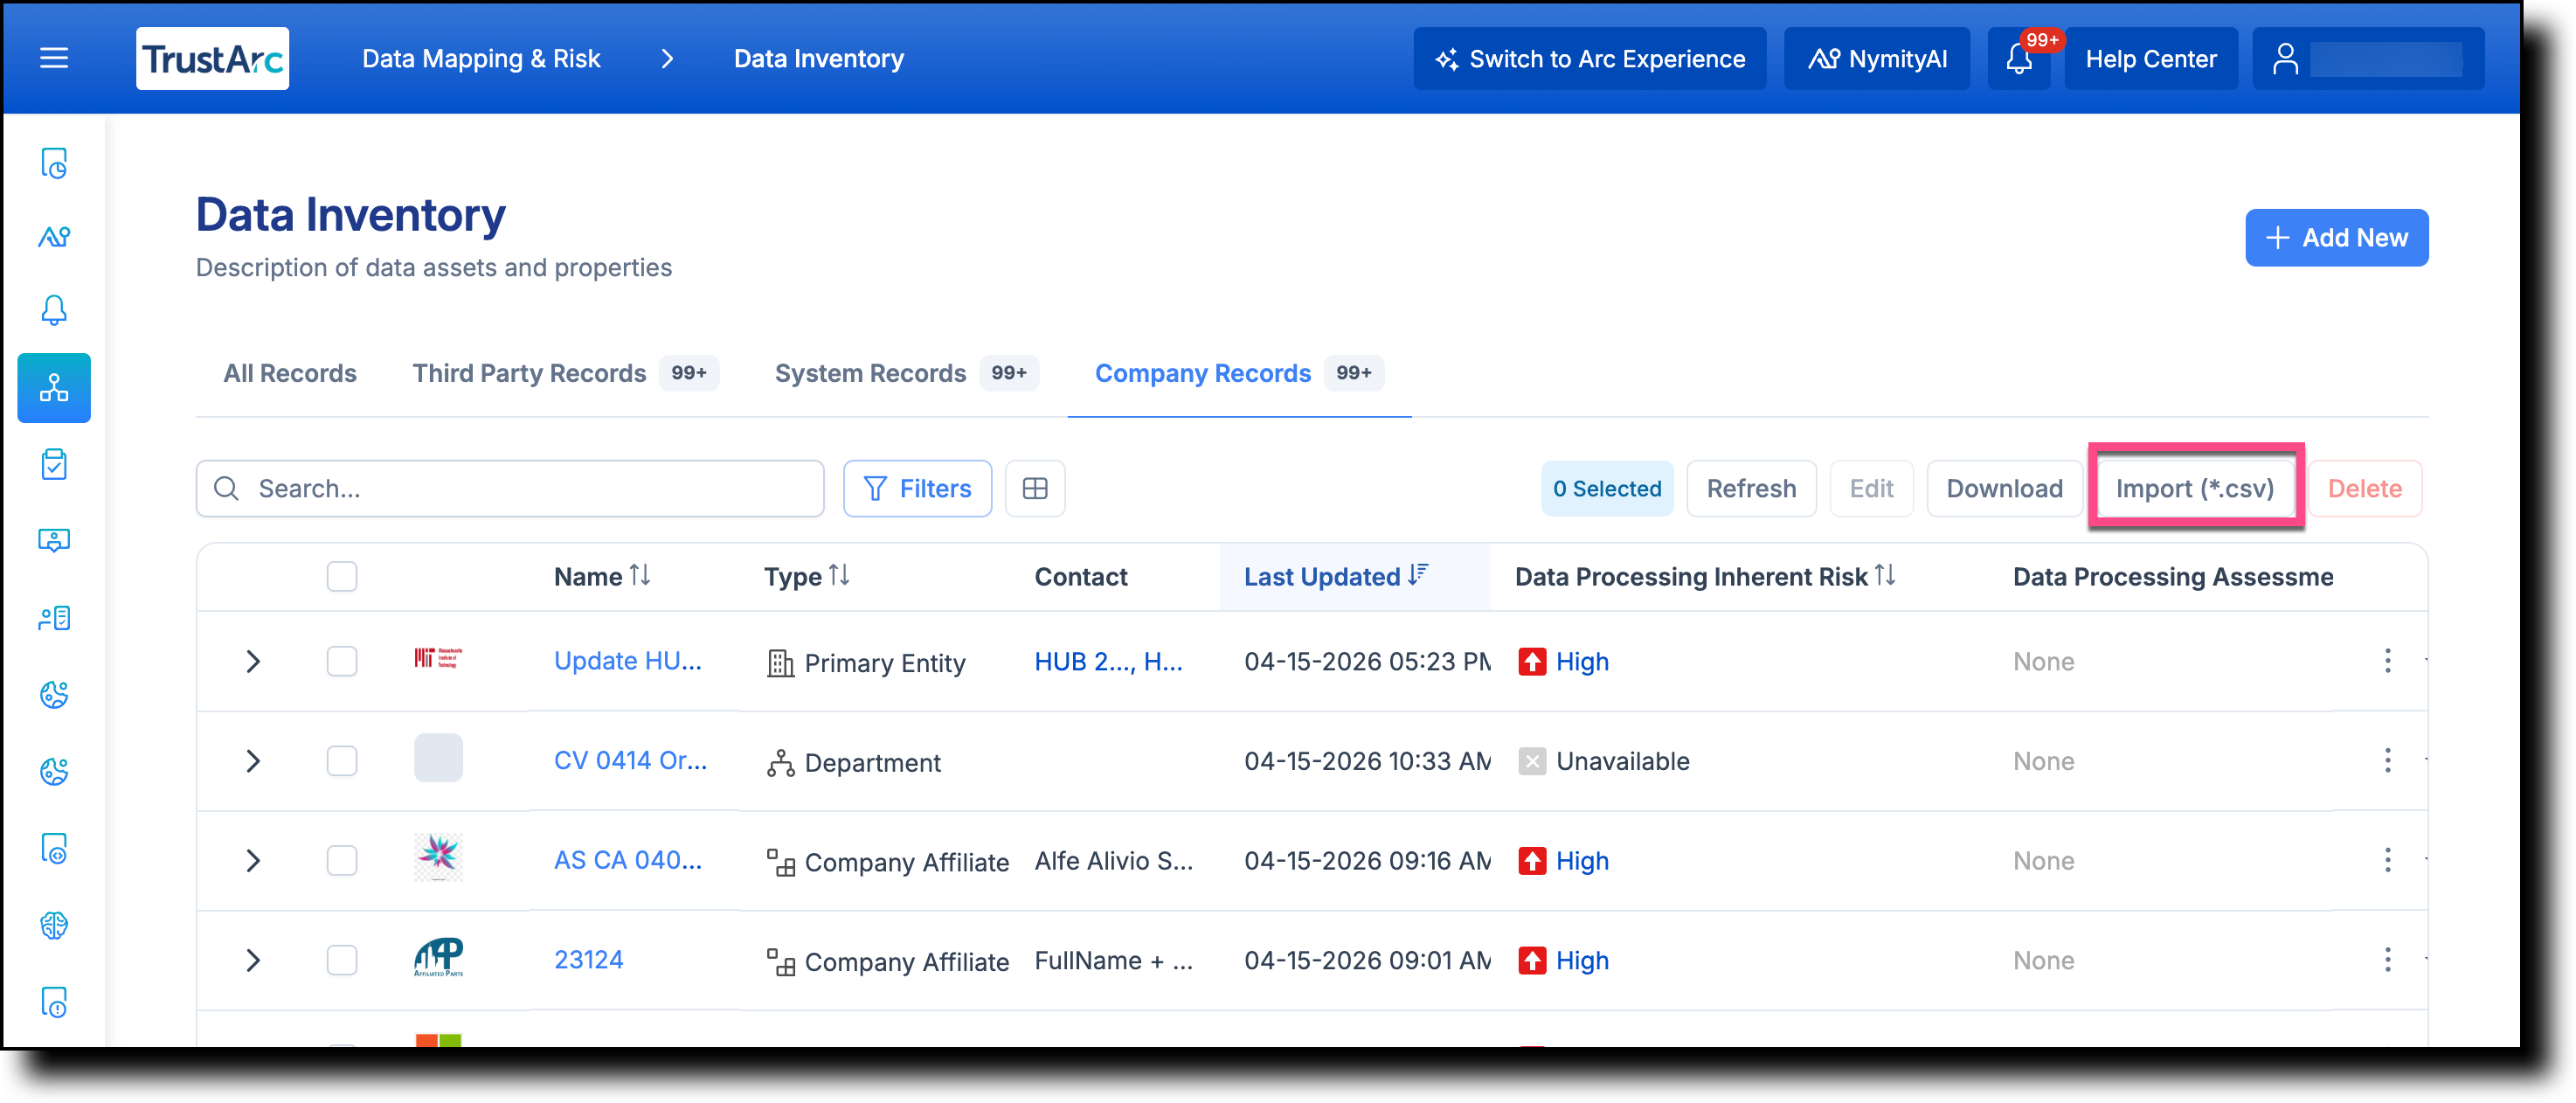Screen dimensions: 2576x1103
Task: Focus the Search input field
Action: tap(510, 488)
